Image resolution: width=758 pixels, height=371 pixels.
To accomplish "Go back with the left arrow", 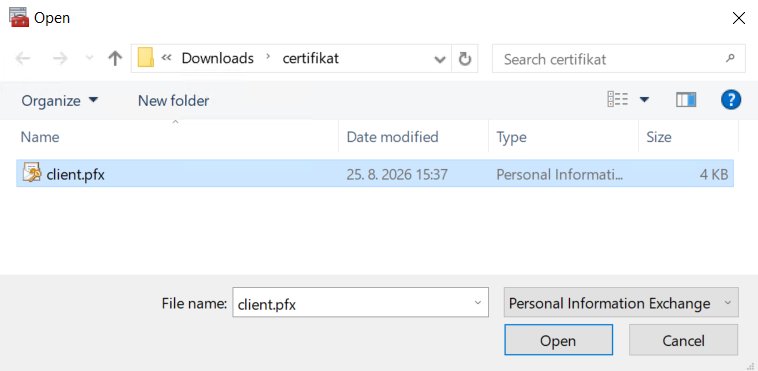I will (23, 59).
